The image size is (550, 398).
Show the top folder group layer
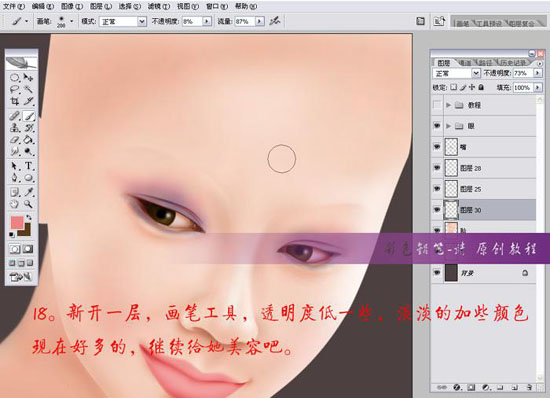tap(437, 105)
